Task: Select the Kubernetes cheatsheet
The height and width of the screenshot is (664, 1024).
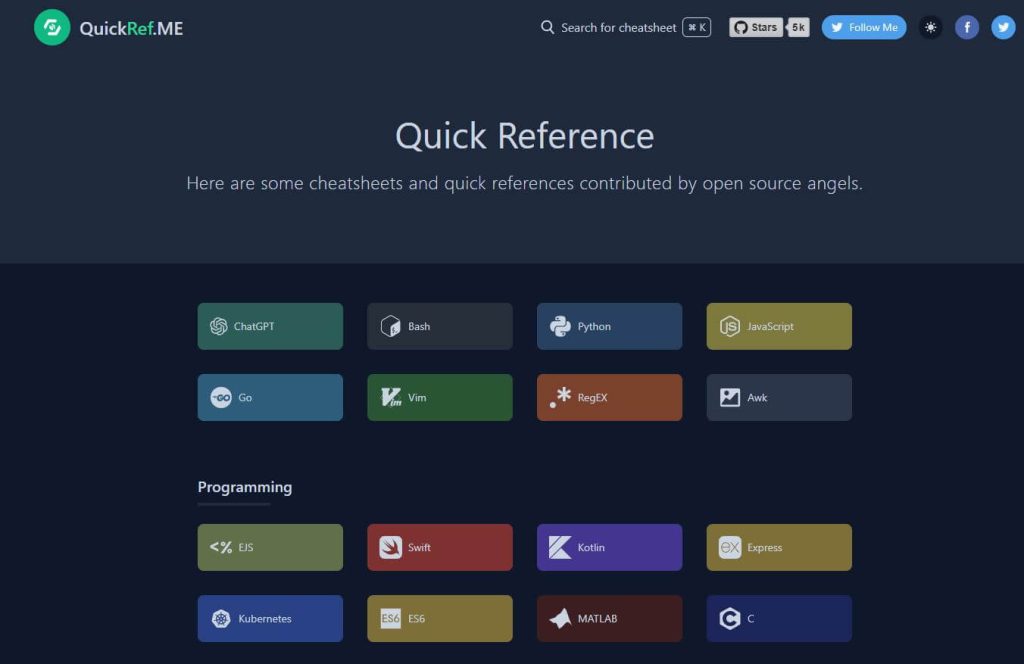Action: pyautogui.click(x=269, y=618)
